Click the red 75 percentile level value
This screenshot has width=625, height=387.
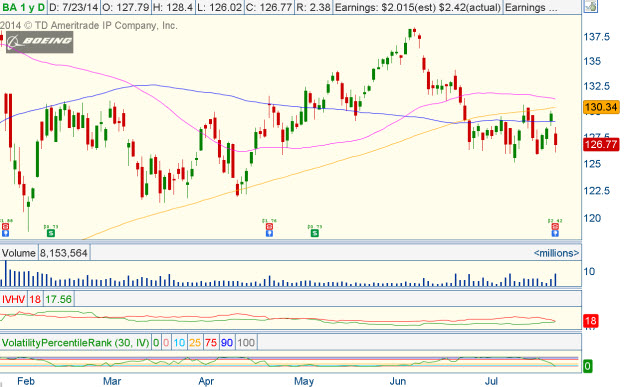pos(211,343)
